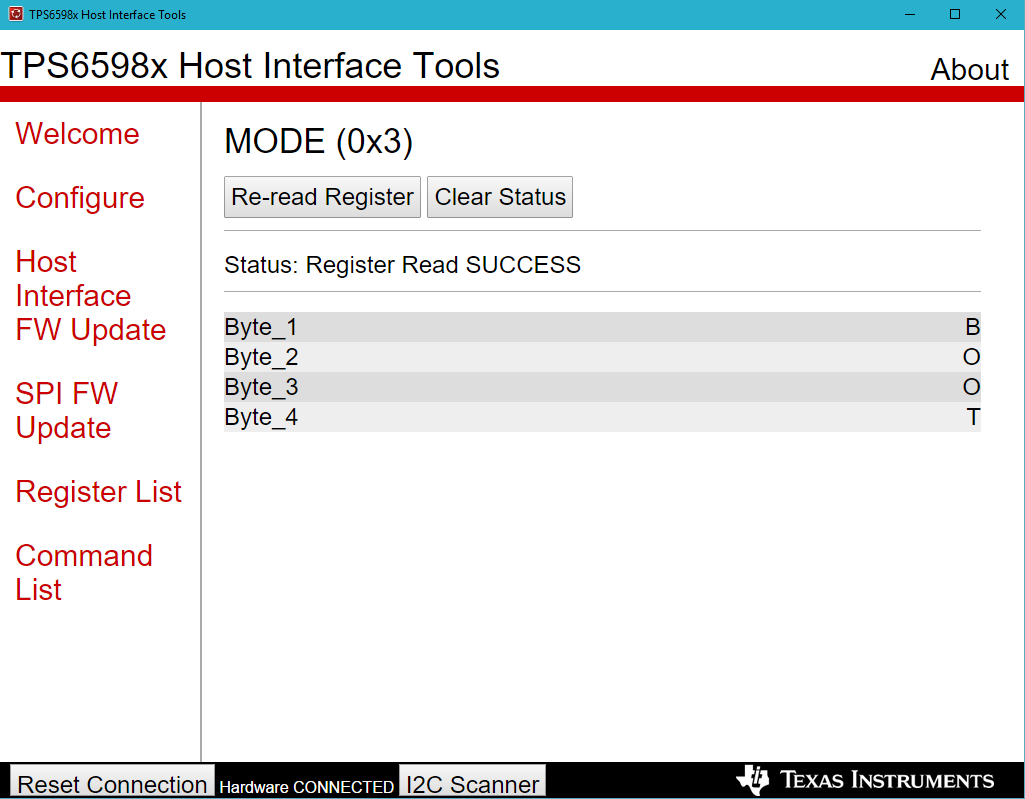Click the MODE (0x3) heading
Viewport: 1025px width, 799px height.
tap(318, 141)
